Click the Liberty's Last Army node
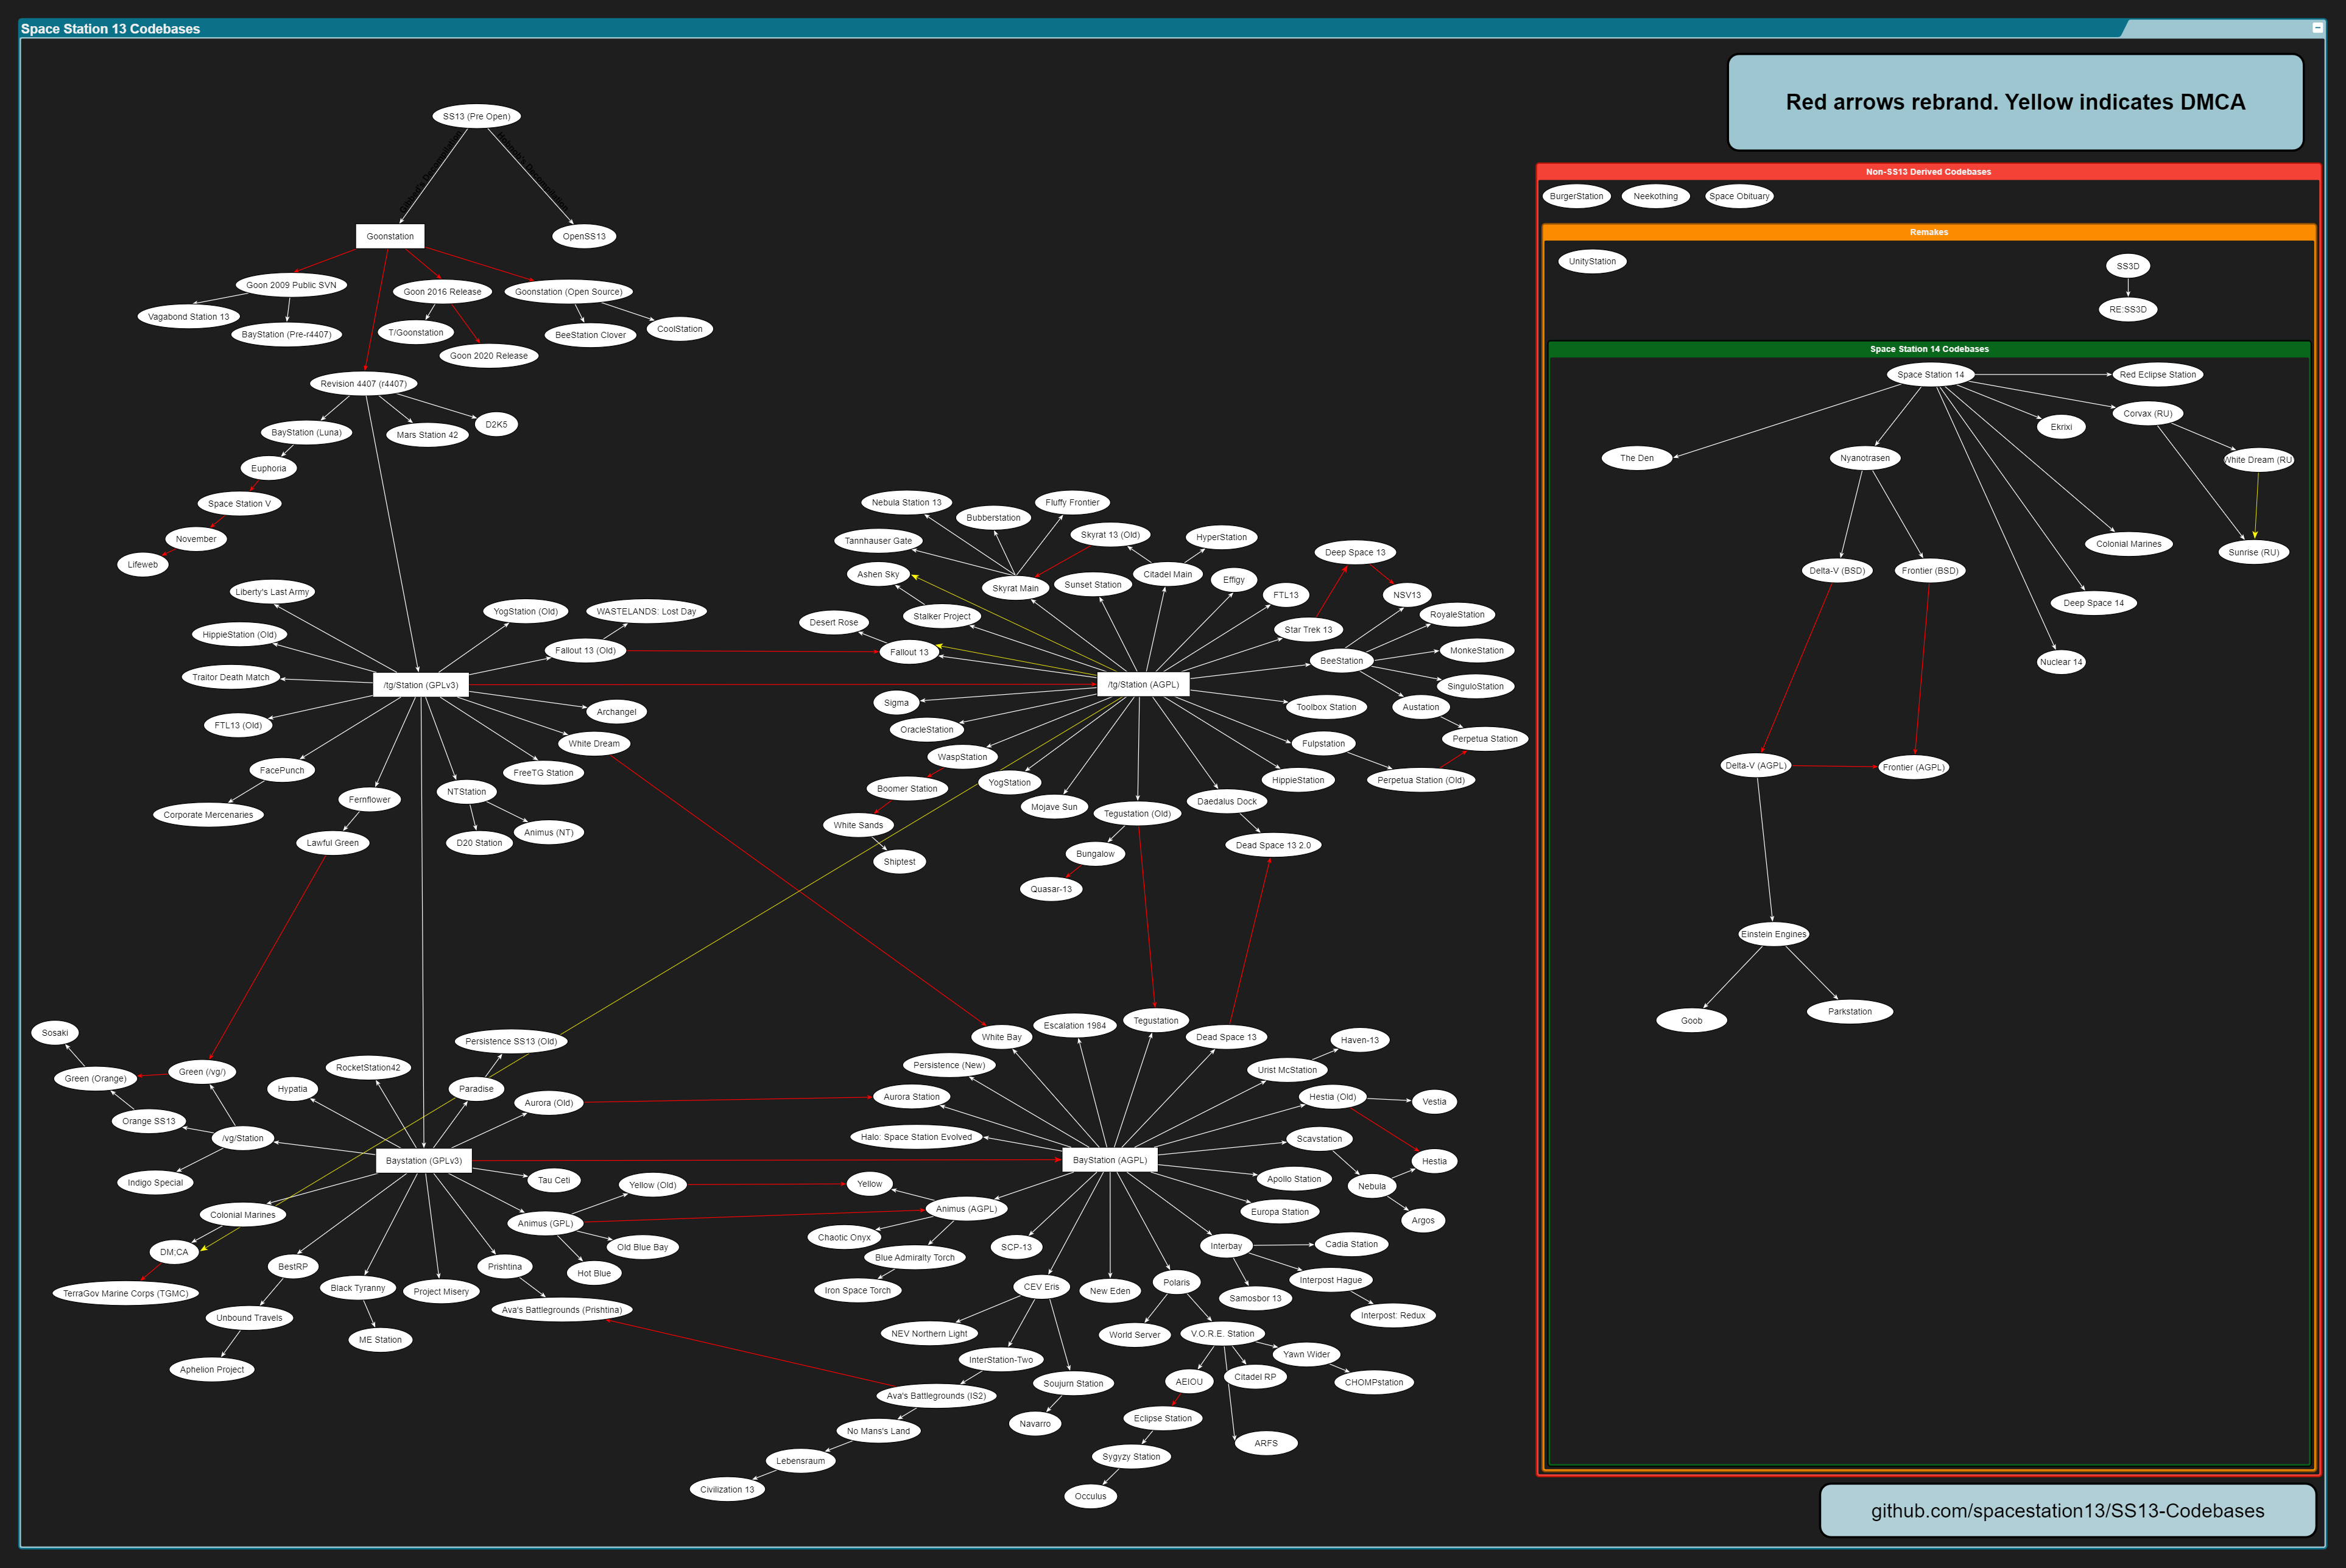 (x=272, y=592)
